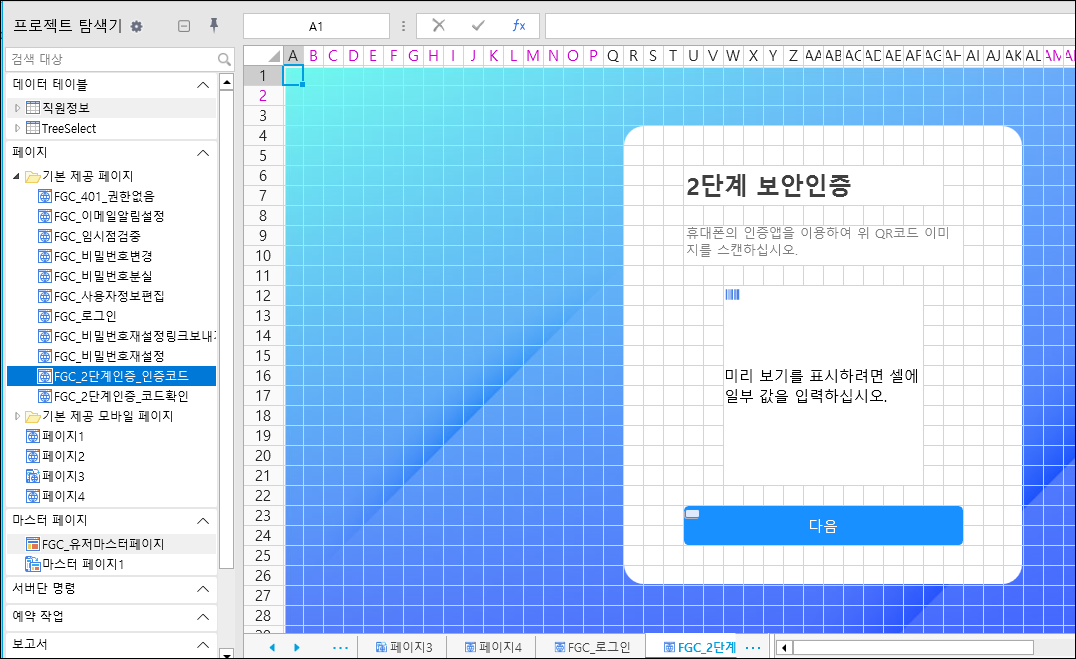This screenshot has height=659, width=1076.
Task: Show more tabs via right ellipsis
Action: tap(753, 647)
